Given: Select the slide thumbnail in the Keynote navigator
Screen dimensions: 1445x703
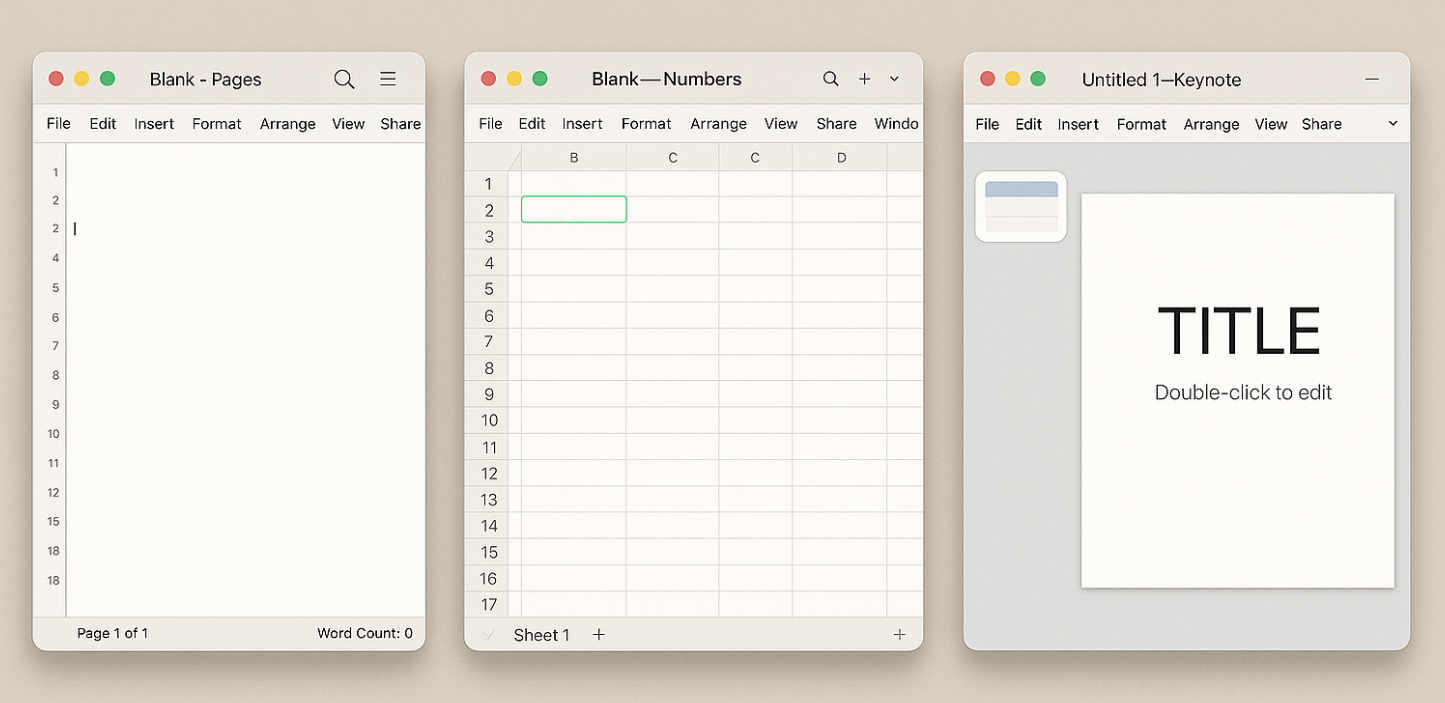Looking at the screenshot, I should 1021,207.
